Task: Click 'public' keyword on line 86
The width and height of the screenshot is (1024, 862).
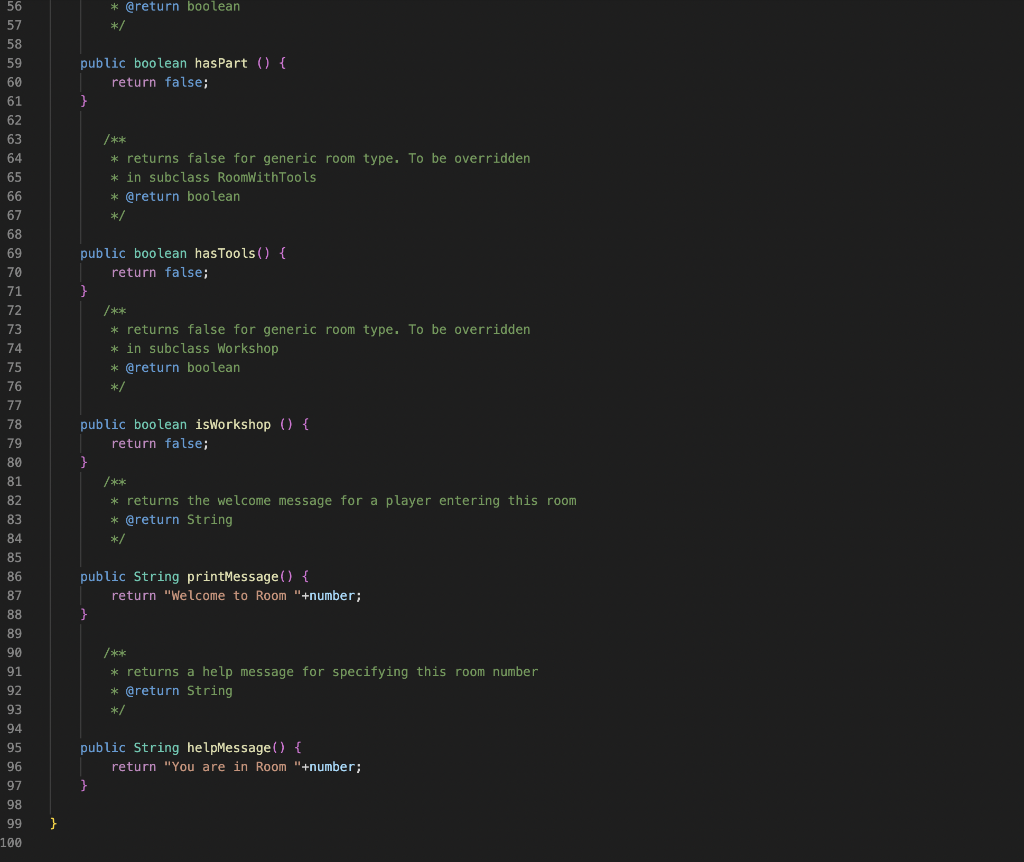Action: point(103,577)
